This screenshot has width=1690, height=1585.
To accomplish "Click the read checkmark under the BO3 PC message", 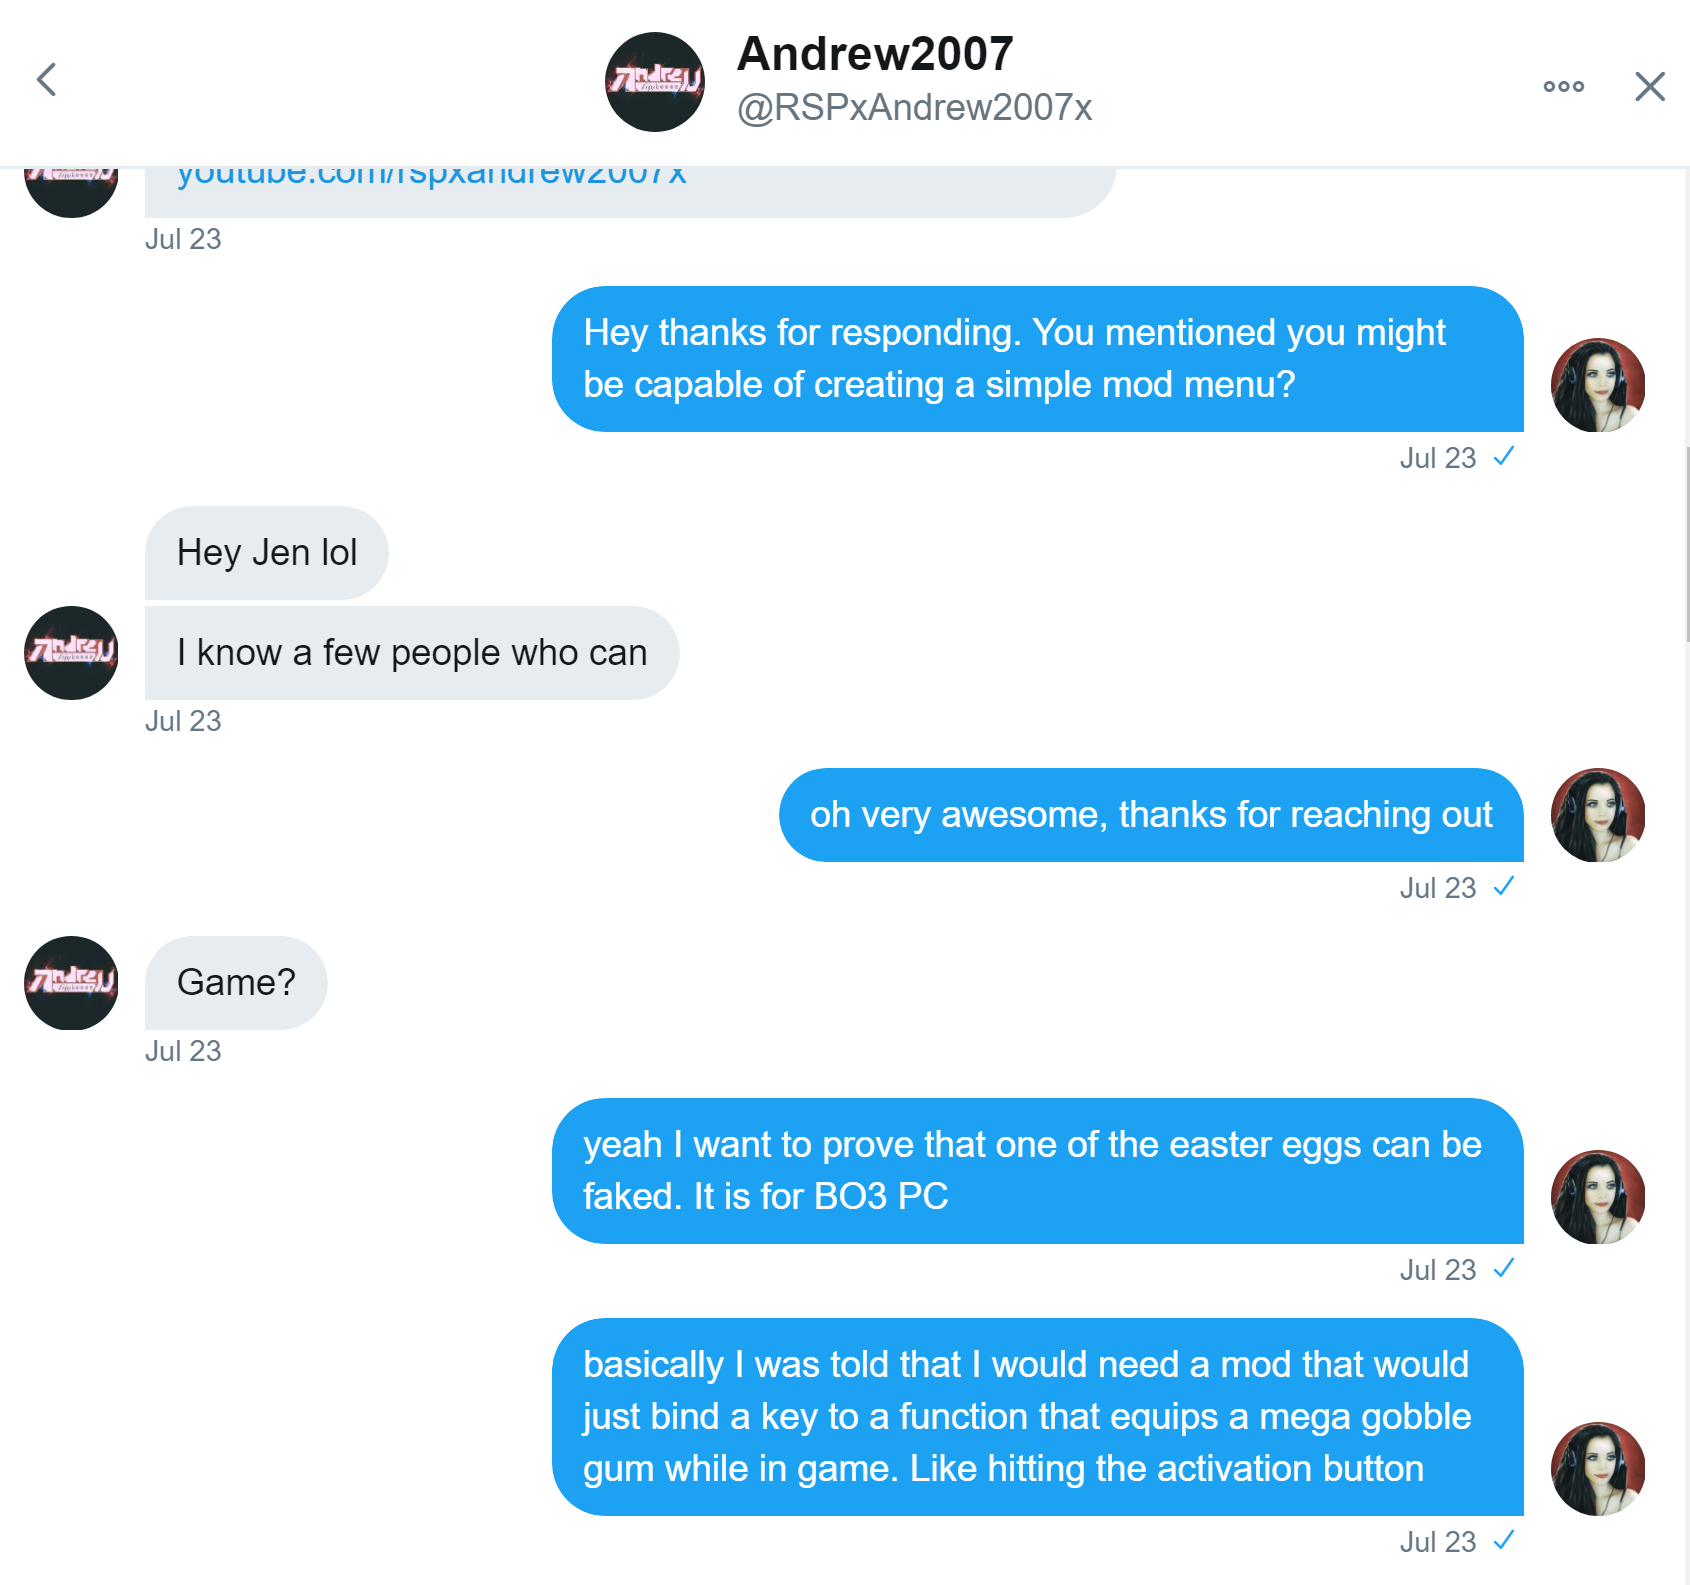I will (x=1504, y=1268).
